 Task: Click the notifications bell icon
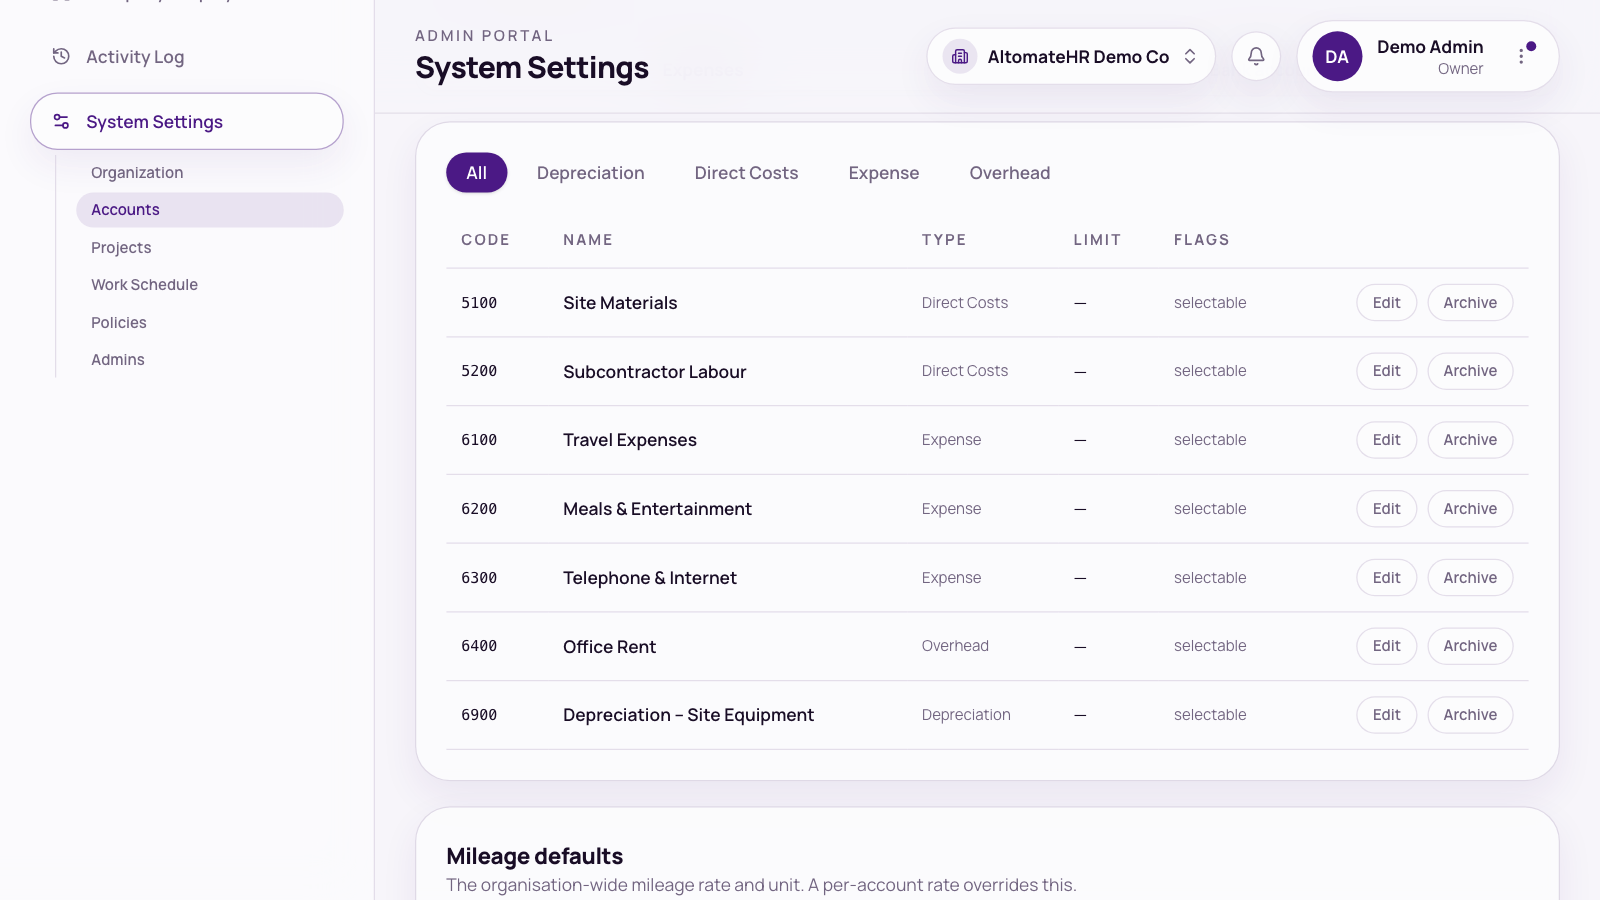tap(1256, 56)
